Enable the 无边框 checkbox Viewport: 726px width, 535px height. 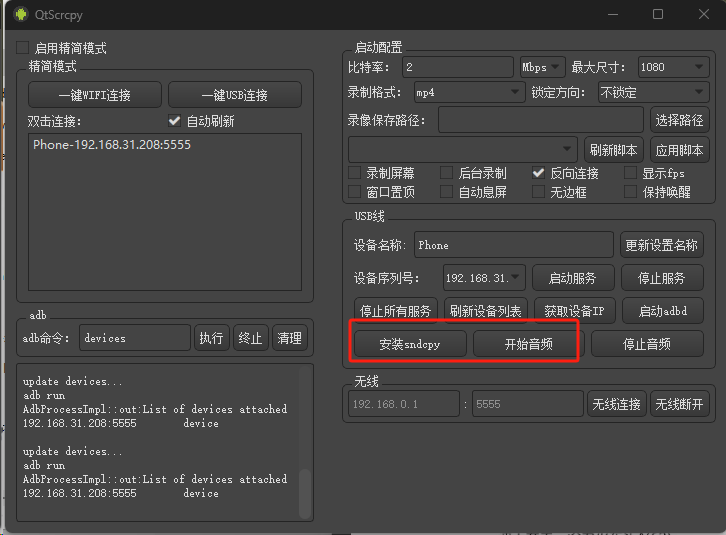(x=538, y=192)
